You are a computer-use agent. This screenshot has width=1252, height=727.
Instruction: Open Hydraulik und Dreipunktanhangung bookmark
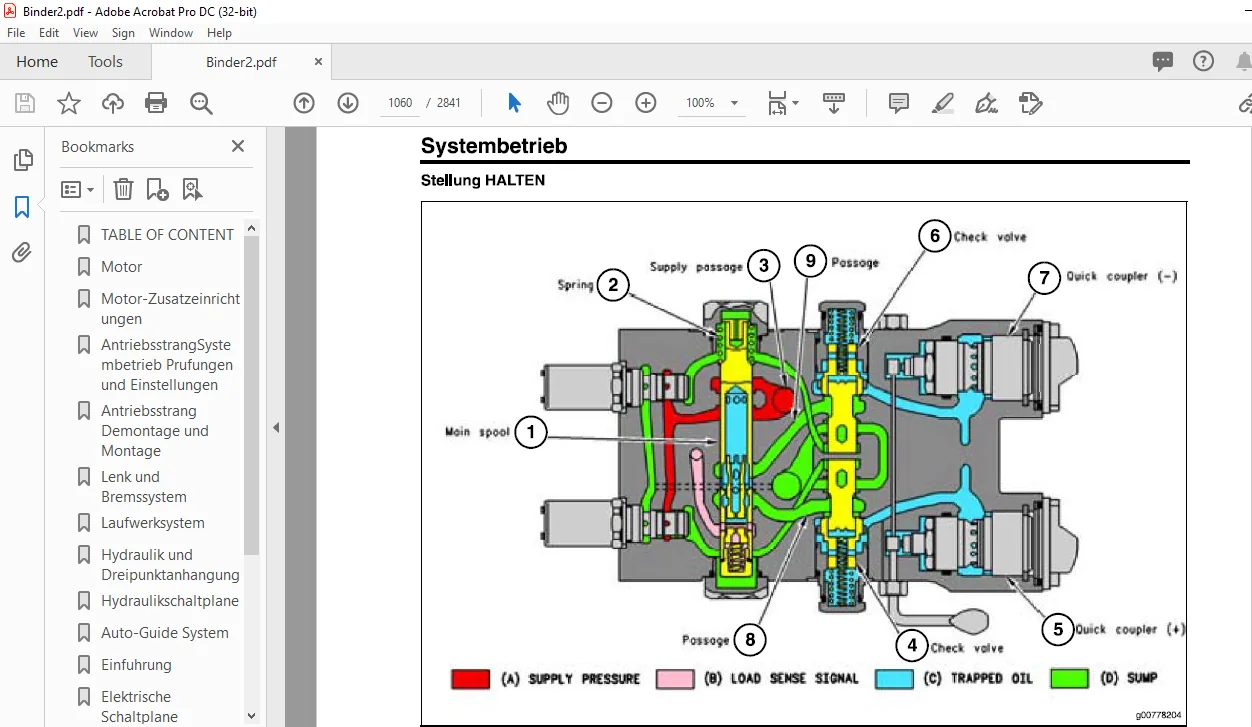click(170, 564)
